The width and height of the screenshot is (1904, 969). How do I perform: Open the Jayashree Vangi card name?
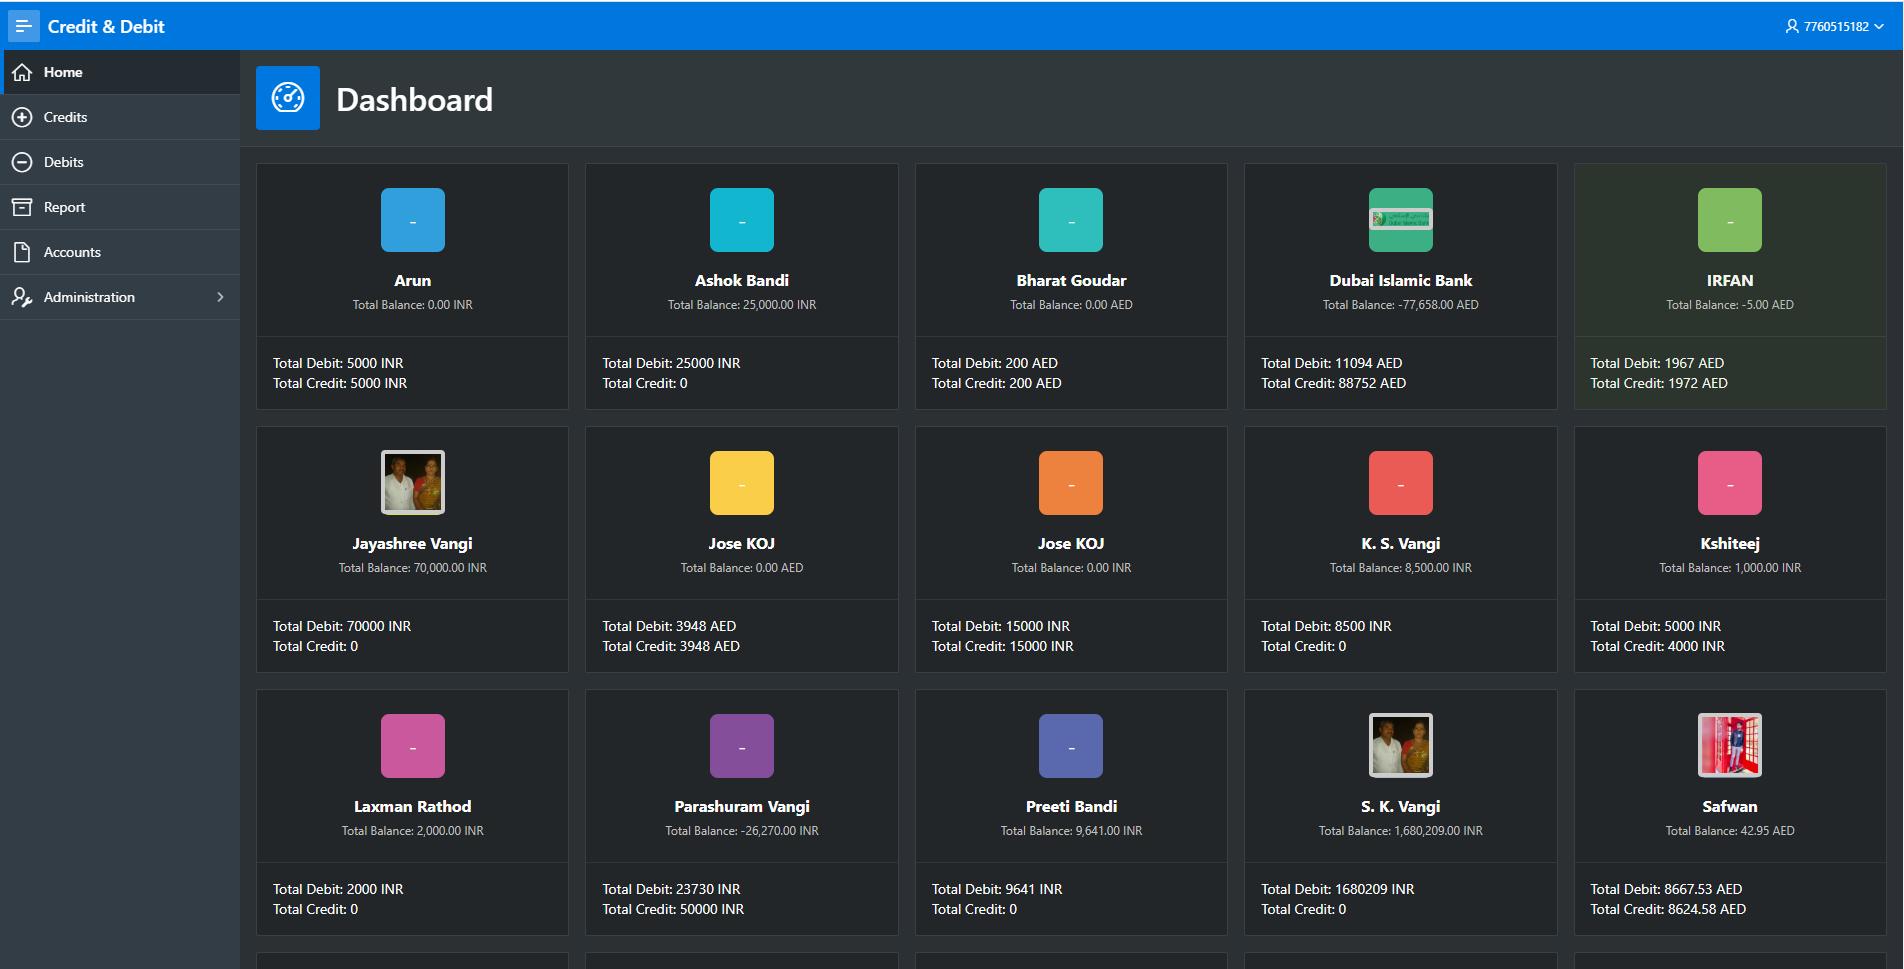[x=413, y=543]
